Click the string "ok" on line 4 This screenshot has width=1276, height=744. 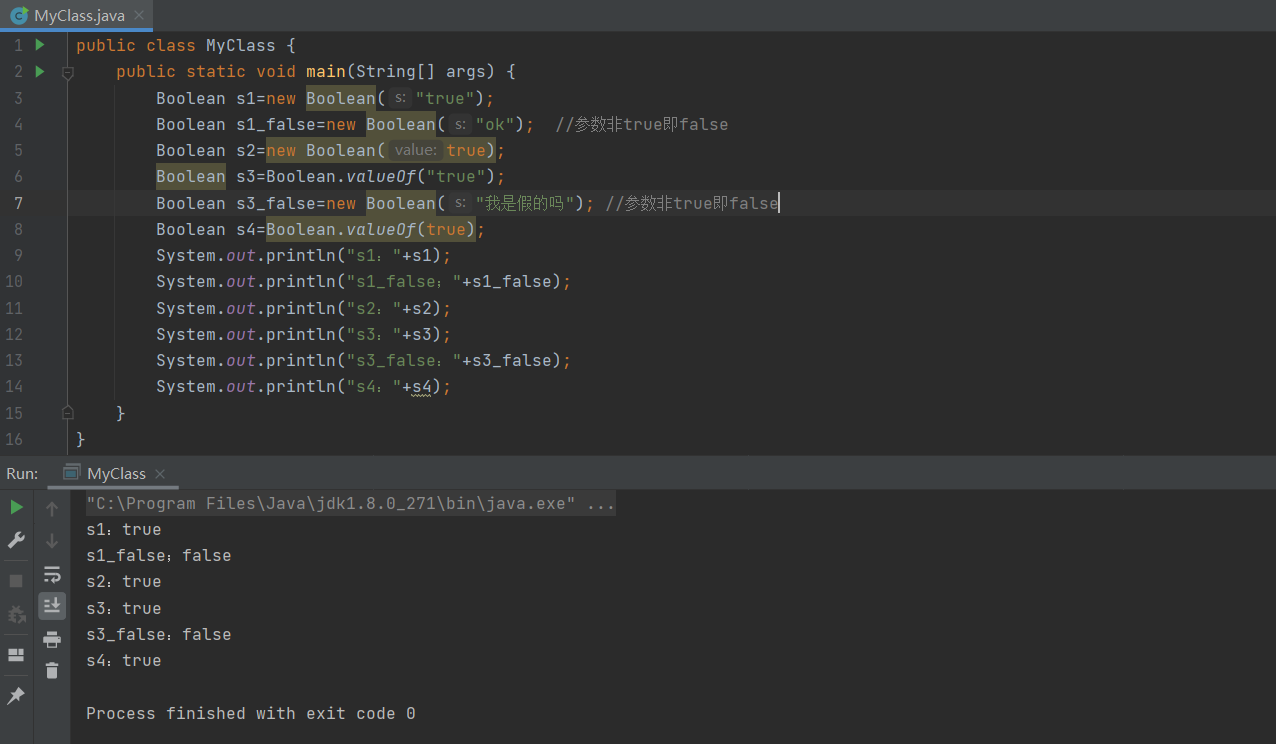[494, 124]
